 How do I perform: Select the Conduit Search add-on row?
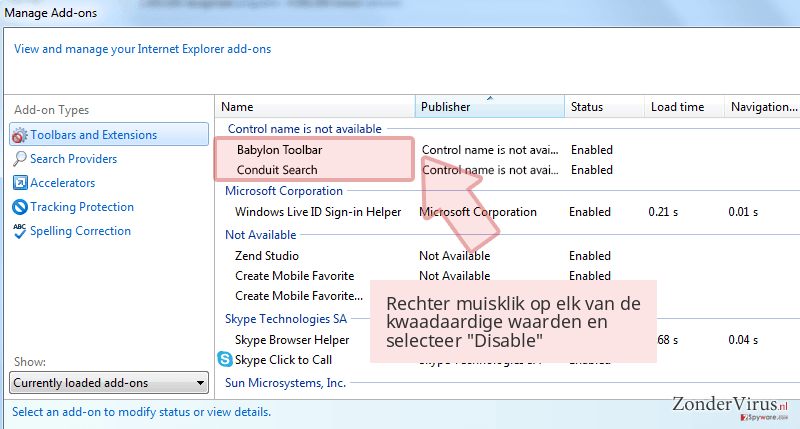tap(277, 170)
